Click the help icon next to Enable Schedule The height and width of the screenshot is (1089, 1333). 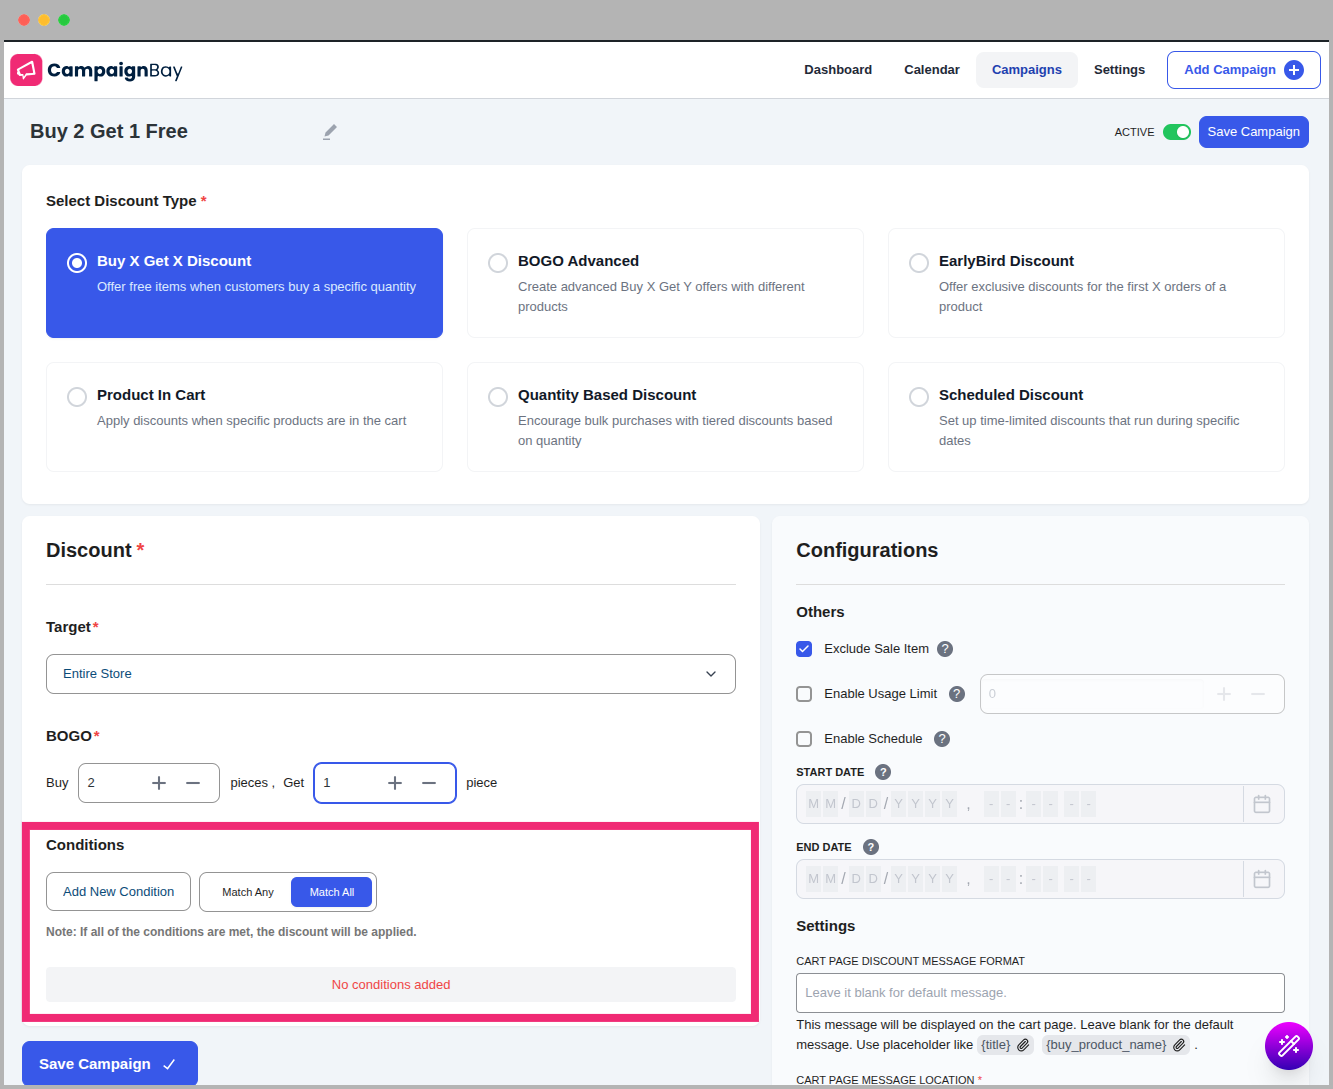click(x=941, y=739)
